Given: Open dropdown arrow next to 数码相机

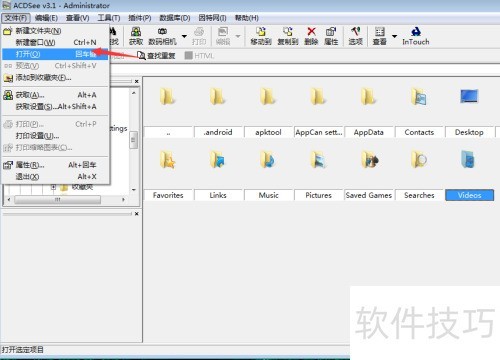Looking at the screenshot, I should click(x=184, y=36).
